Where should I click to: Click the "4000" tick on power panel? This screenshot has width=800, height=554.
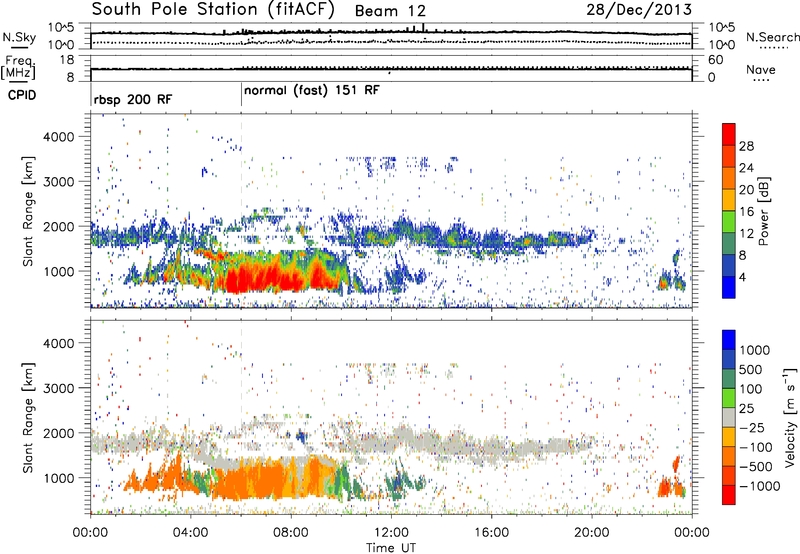[59, 137]
